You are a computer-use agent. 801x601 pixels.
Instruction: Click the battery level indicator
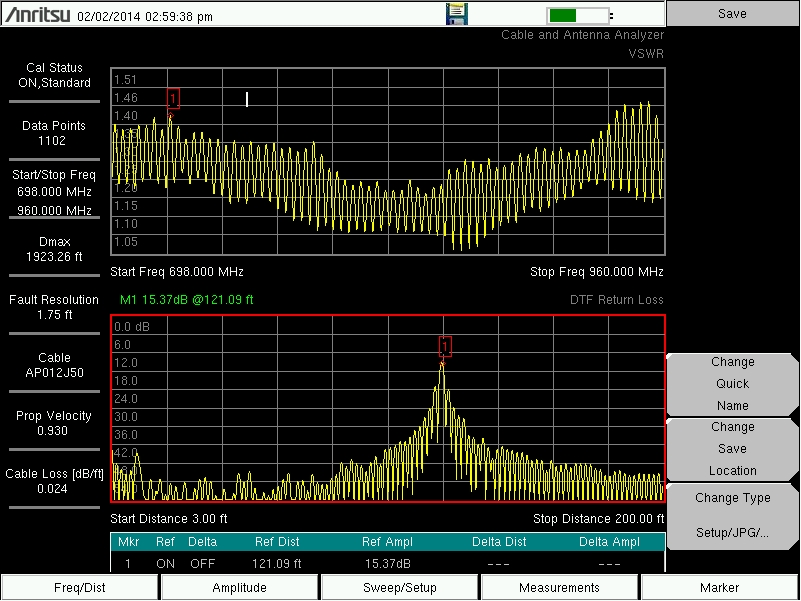pyautogui.click(x=578, y=15)
